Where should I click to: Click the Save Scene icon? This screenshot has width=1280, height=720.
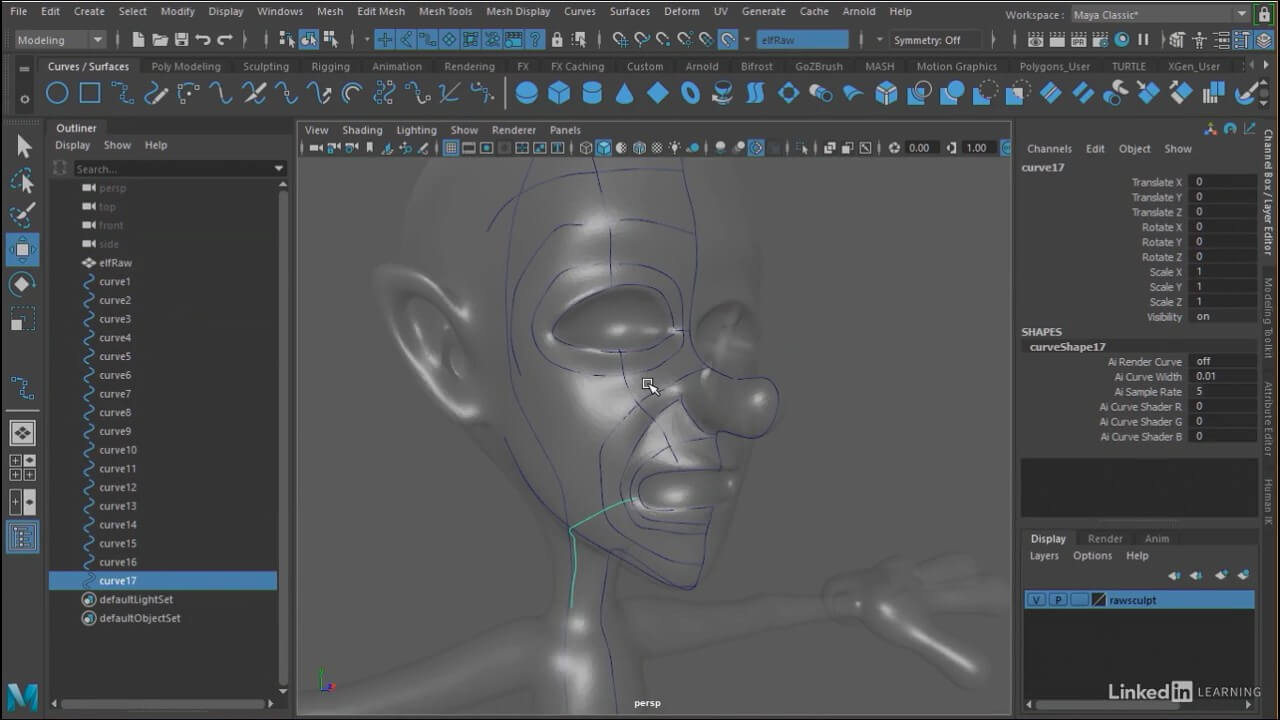(x=181, y=40)
